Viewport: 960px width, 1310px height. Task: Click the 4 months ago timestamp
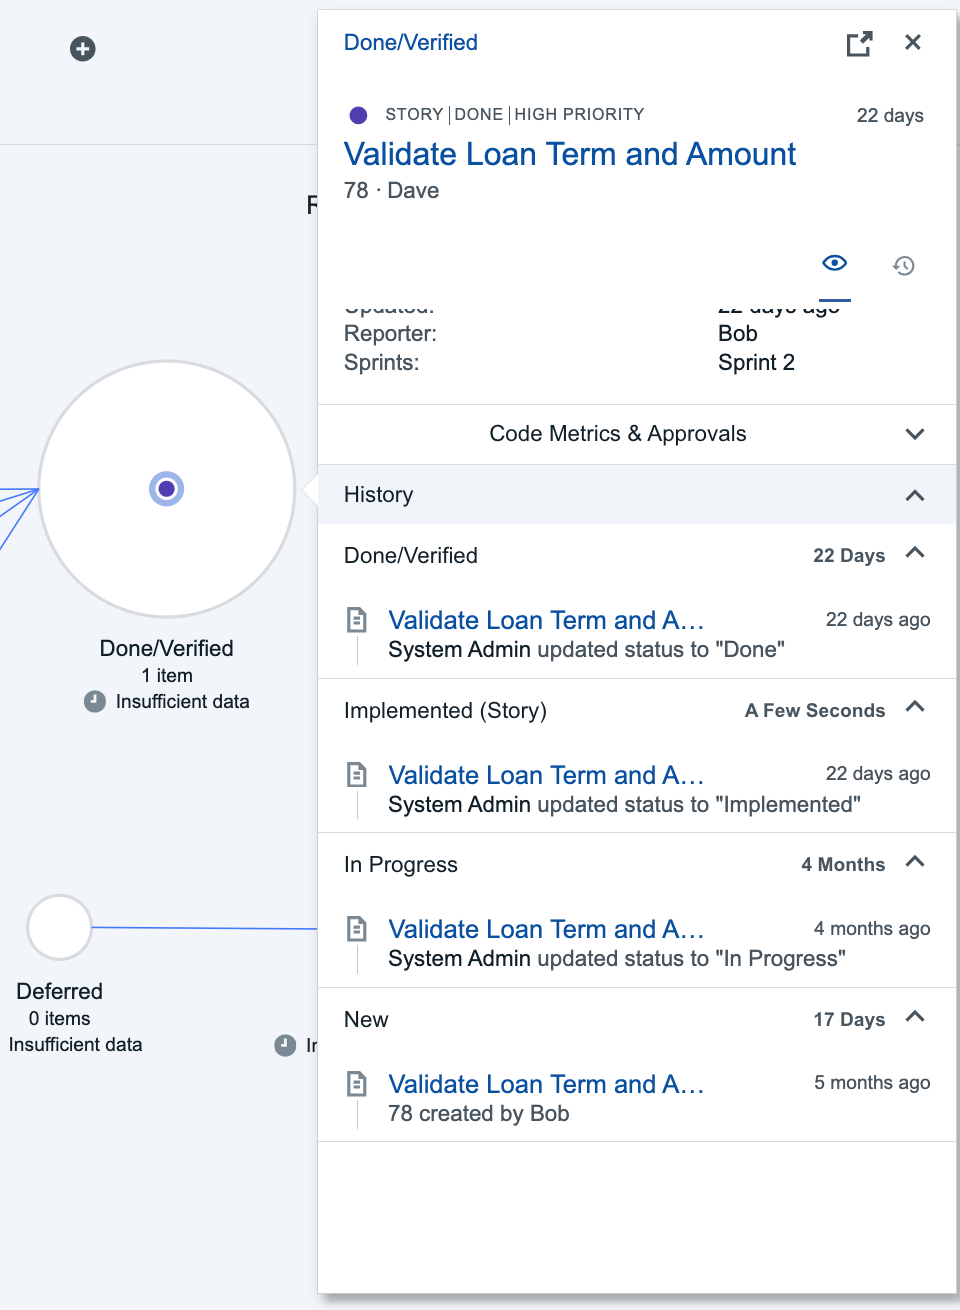pos(872,929)
